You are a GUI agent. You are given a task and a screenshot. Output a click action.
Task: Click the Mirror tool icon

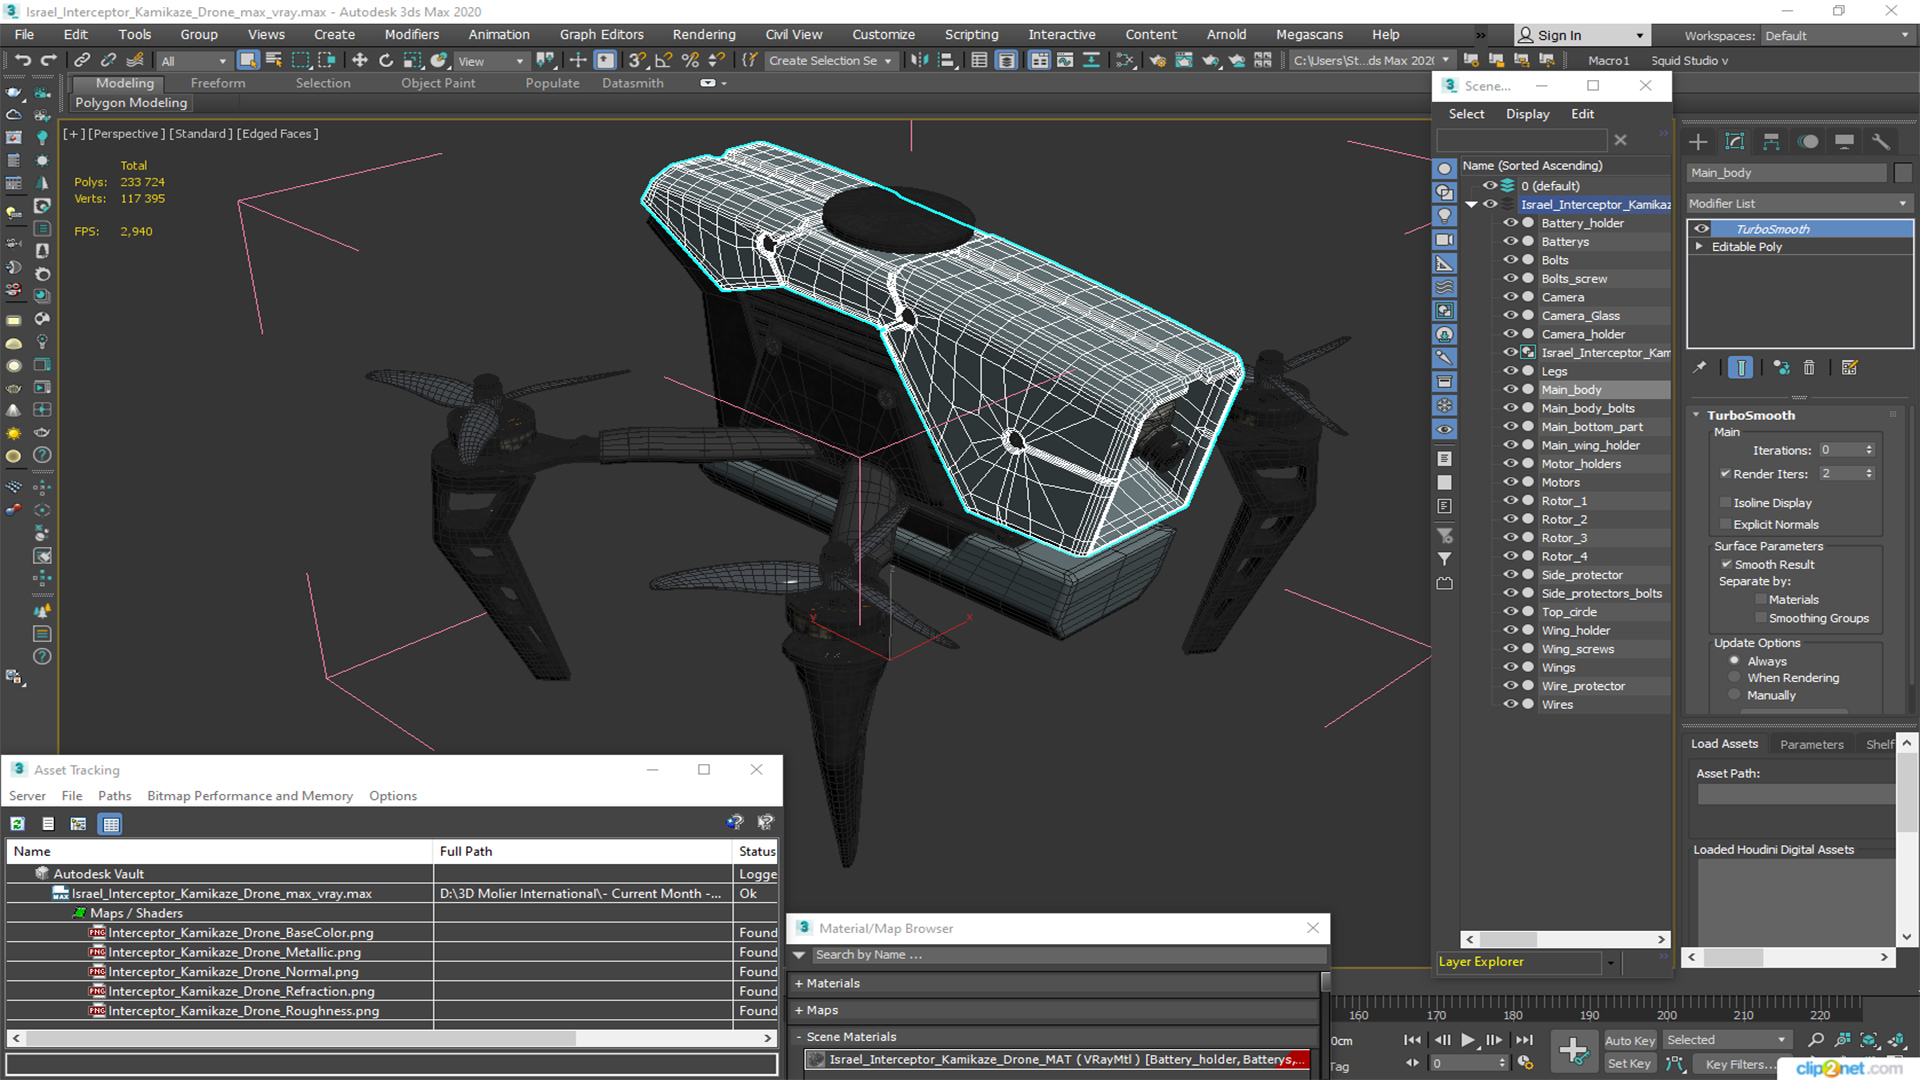[x=920, y=60]
